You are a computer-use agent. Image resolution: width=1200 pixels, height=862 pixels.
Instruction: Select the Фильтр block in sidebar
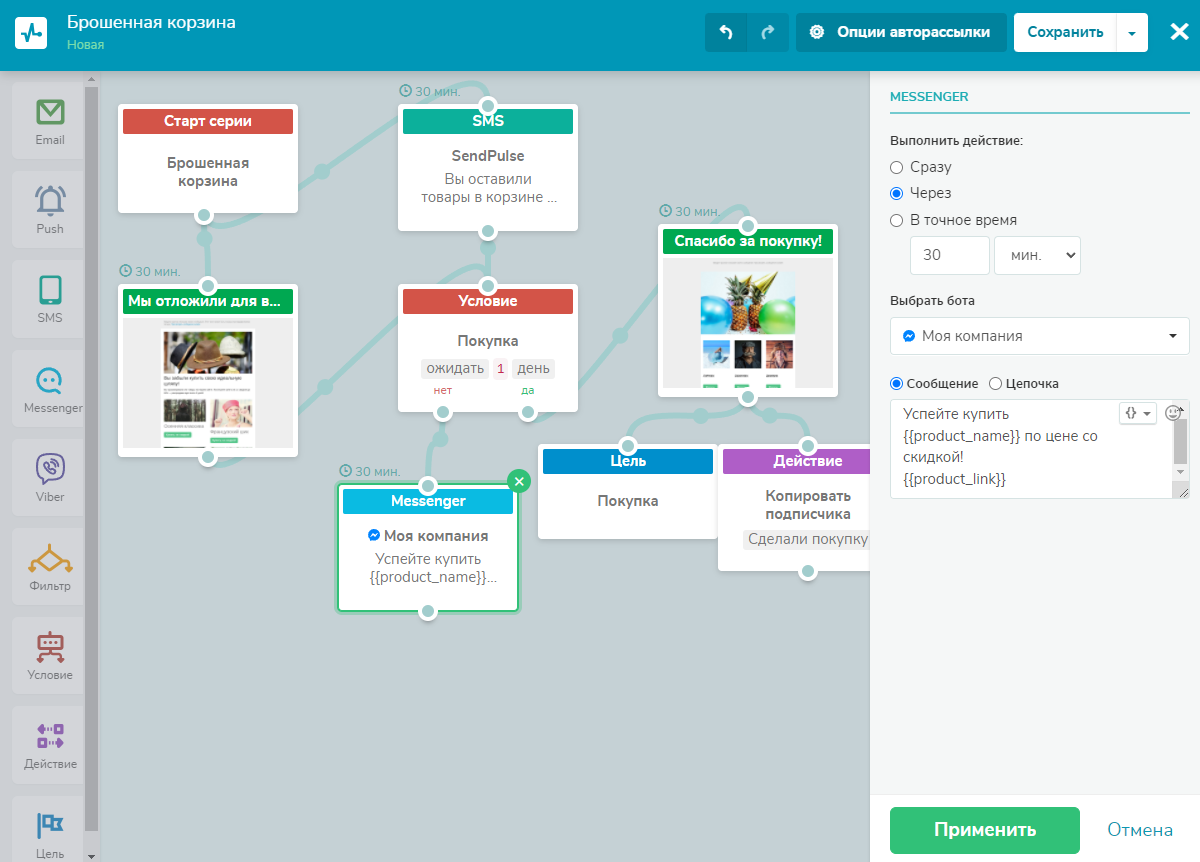coord(50,566)
